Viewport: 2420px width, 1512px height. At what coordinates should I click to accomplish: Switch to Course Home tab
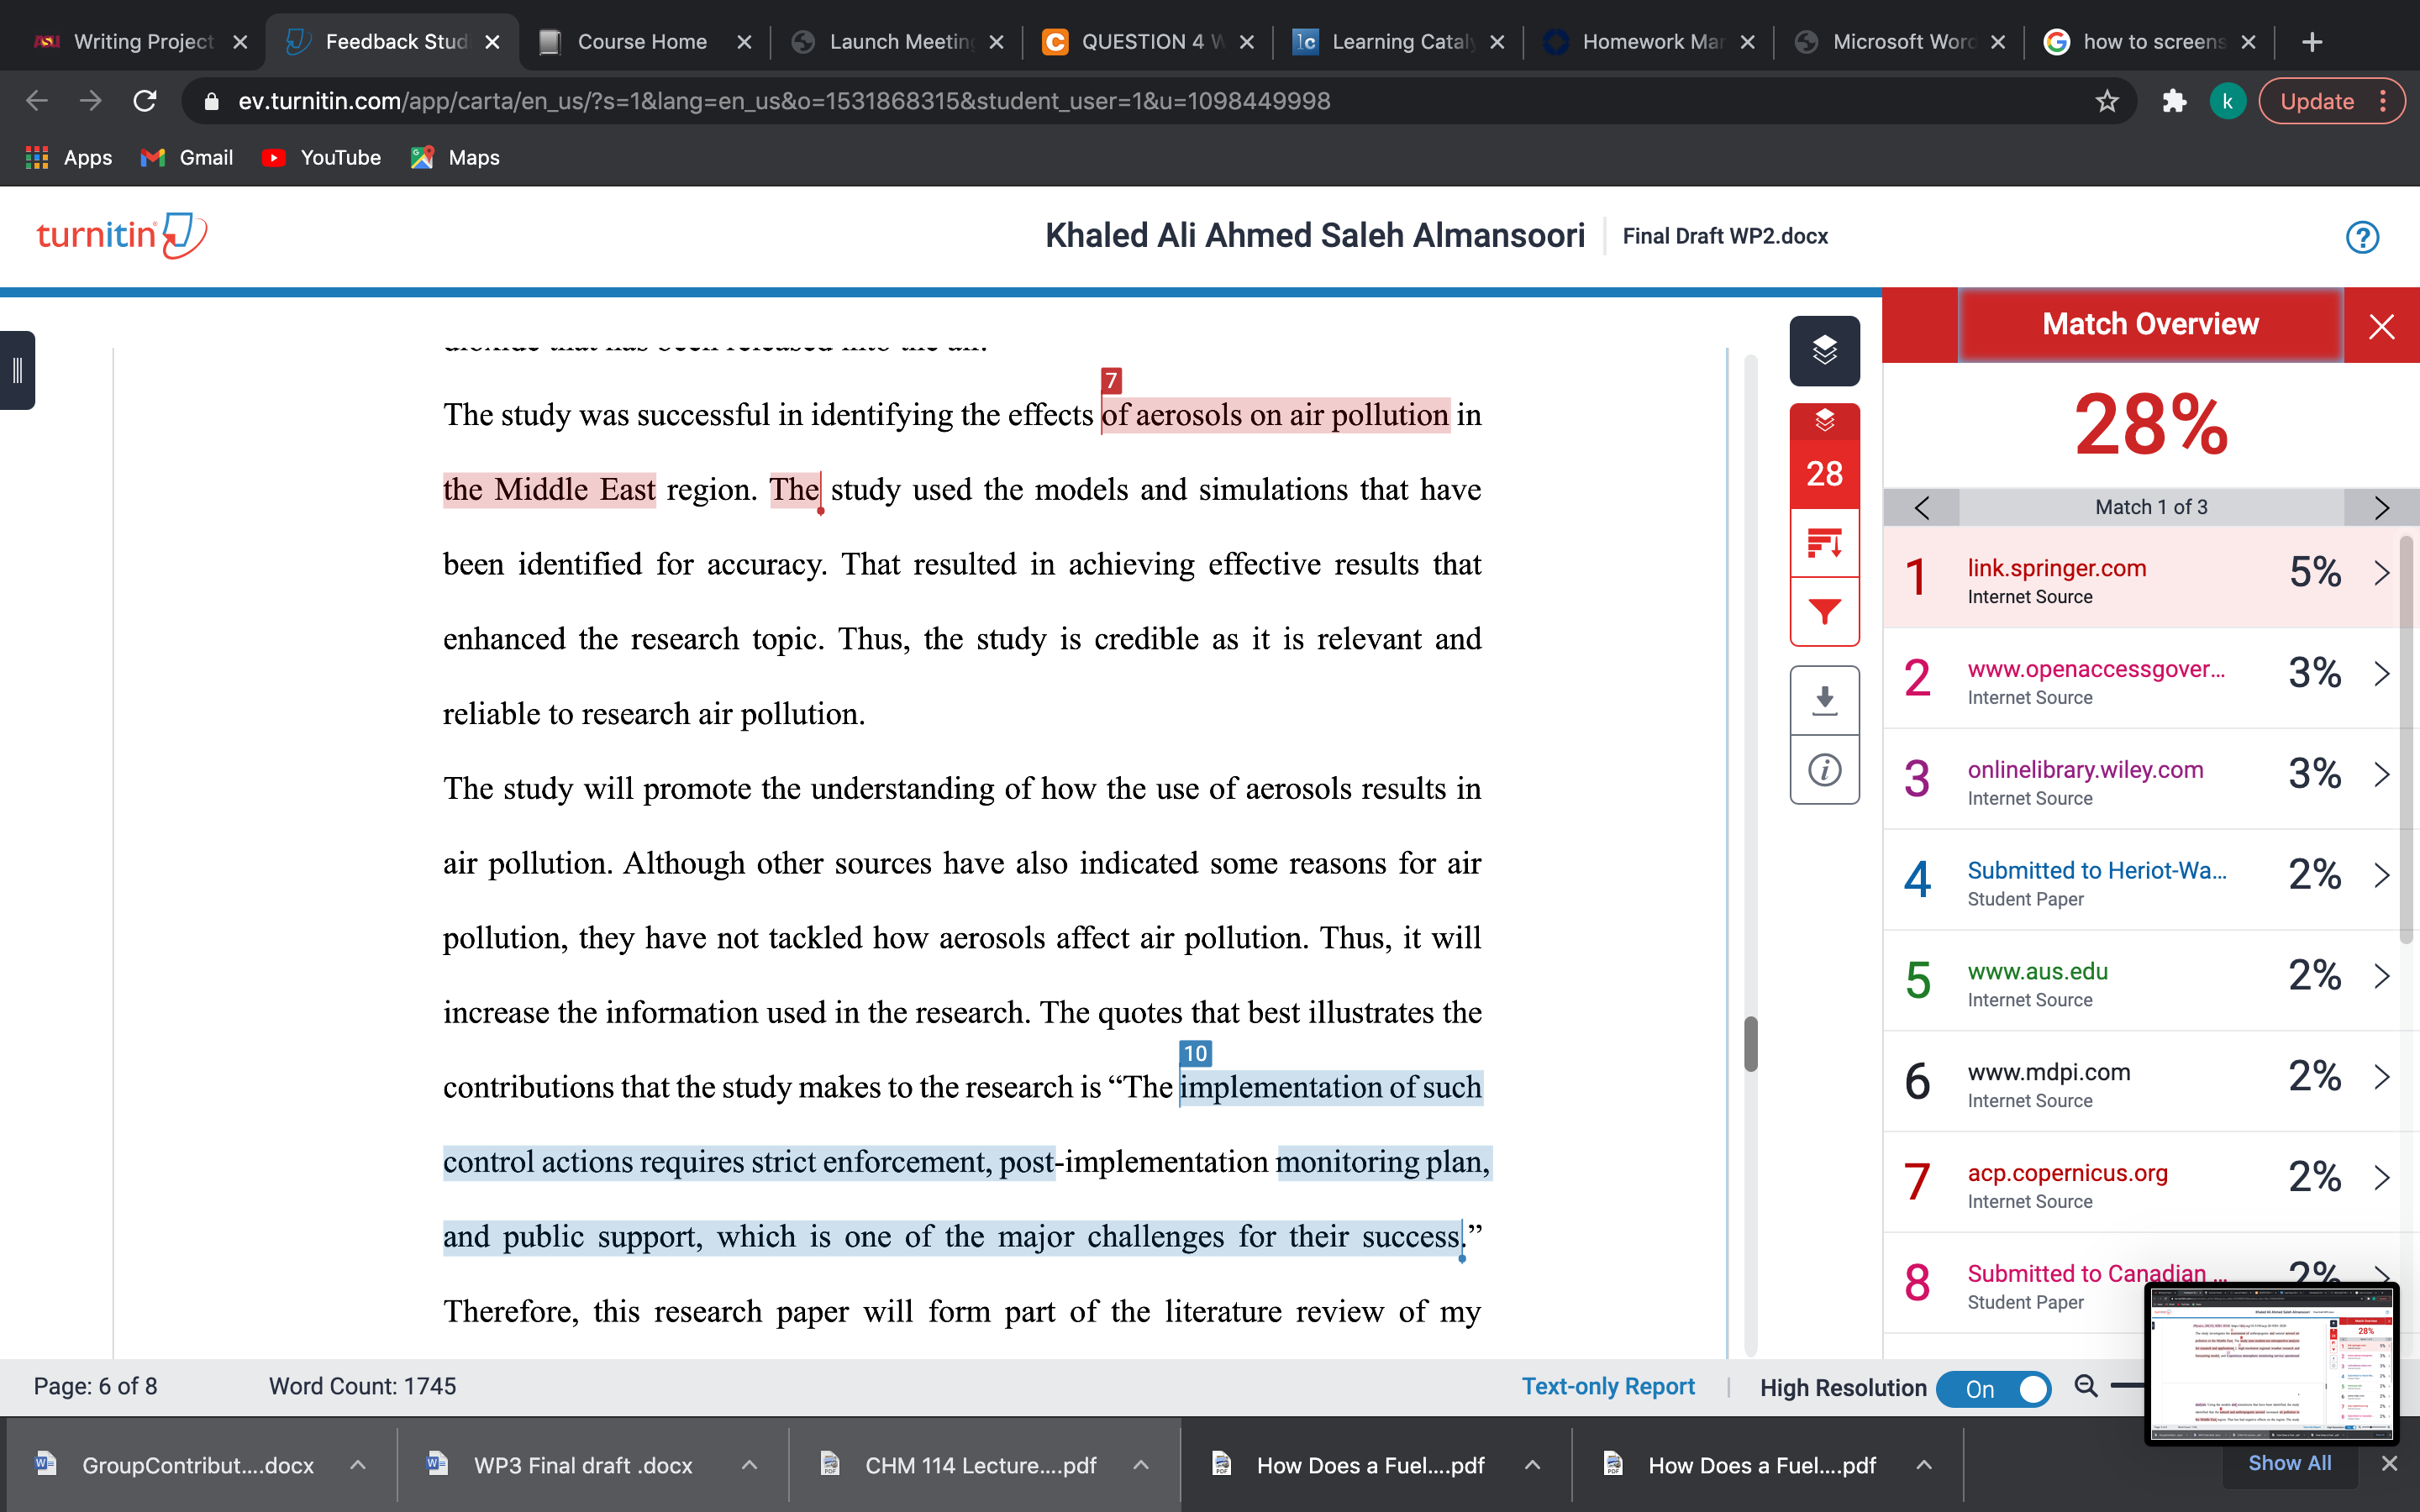point(642,41)
